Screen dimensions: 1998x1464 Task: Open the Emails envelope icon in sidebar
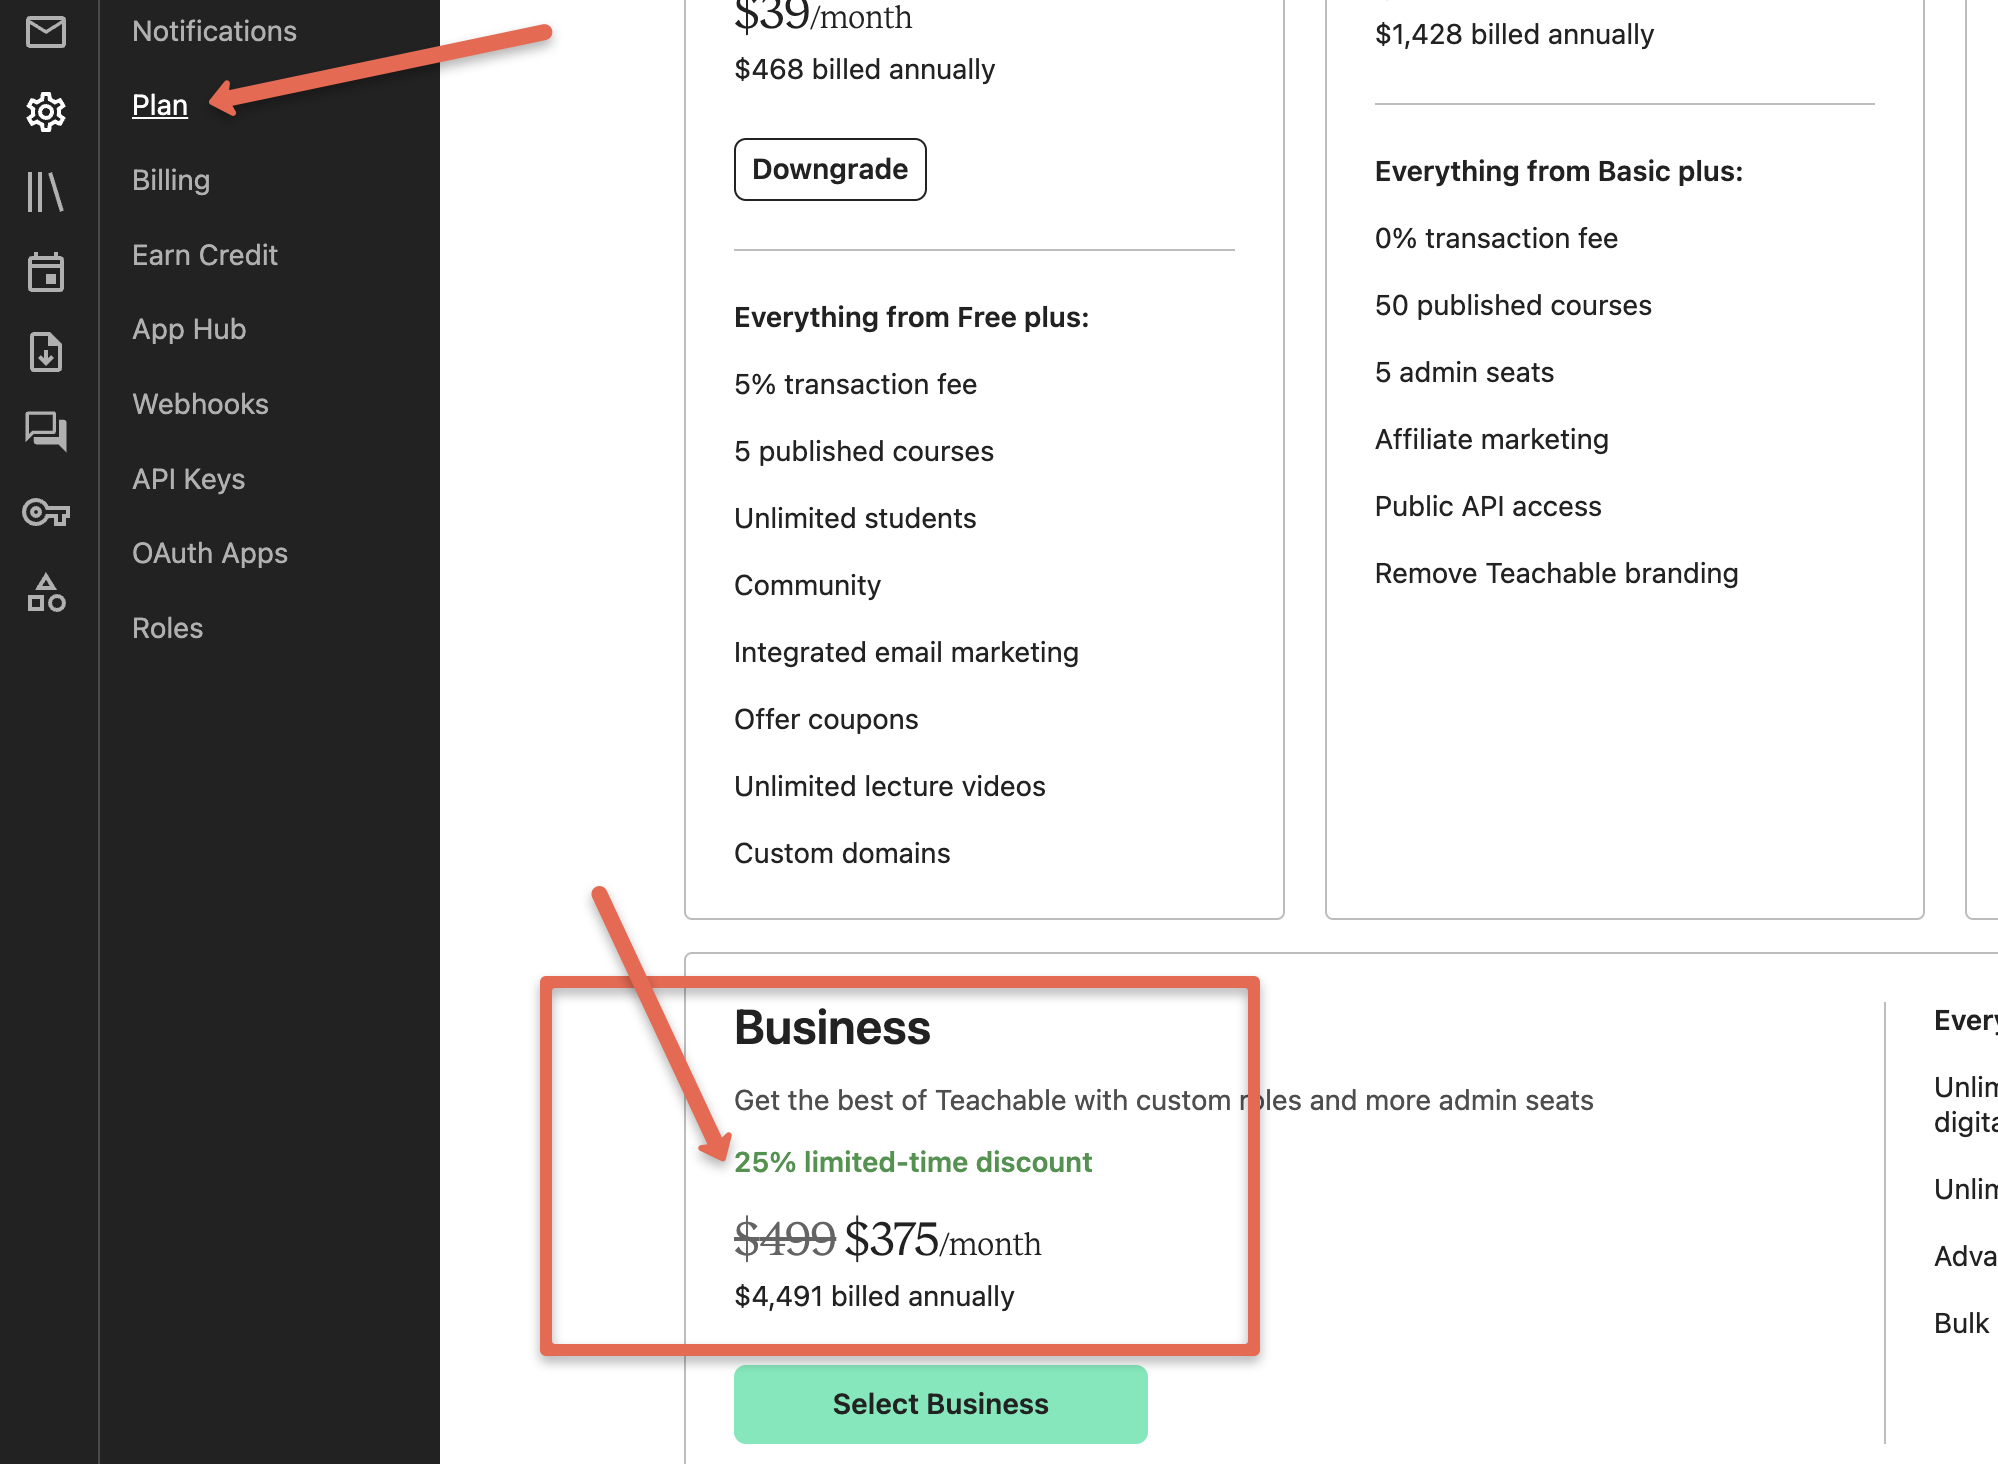(x=46, y=32)
